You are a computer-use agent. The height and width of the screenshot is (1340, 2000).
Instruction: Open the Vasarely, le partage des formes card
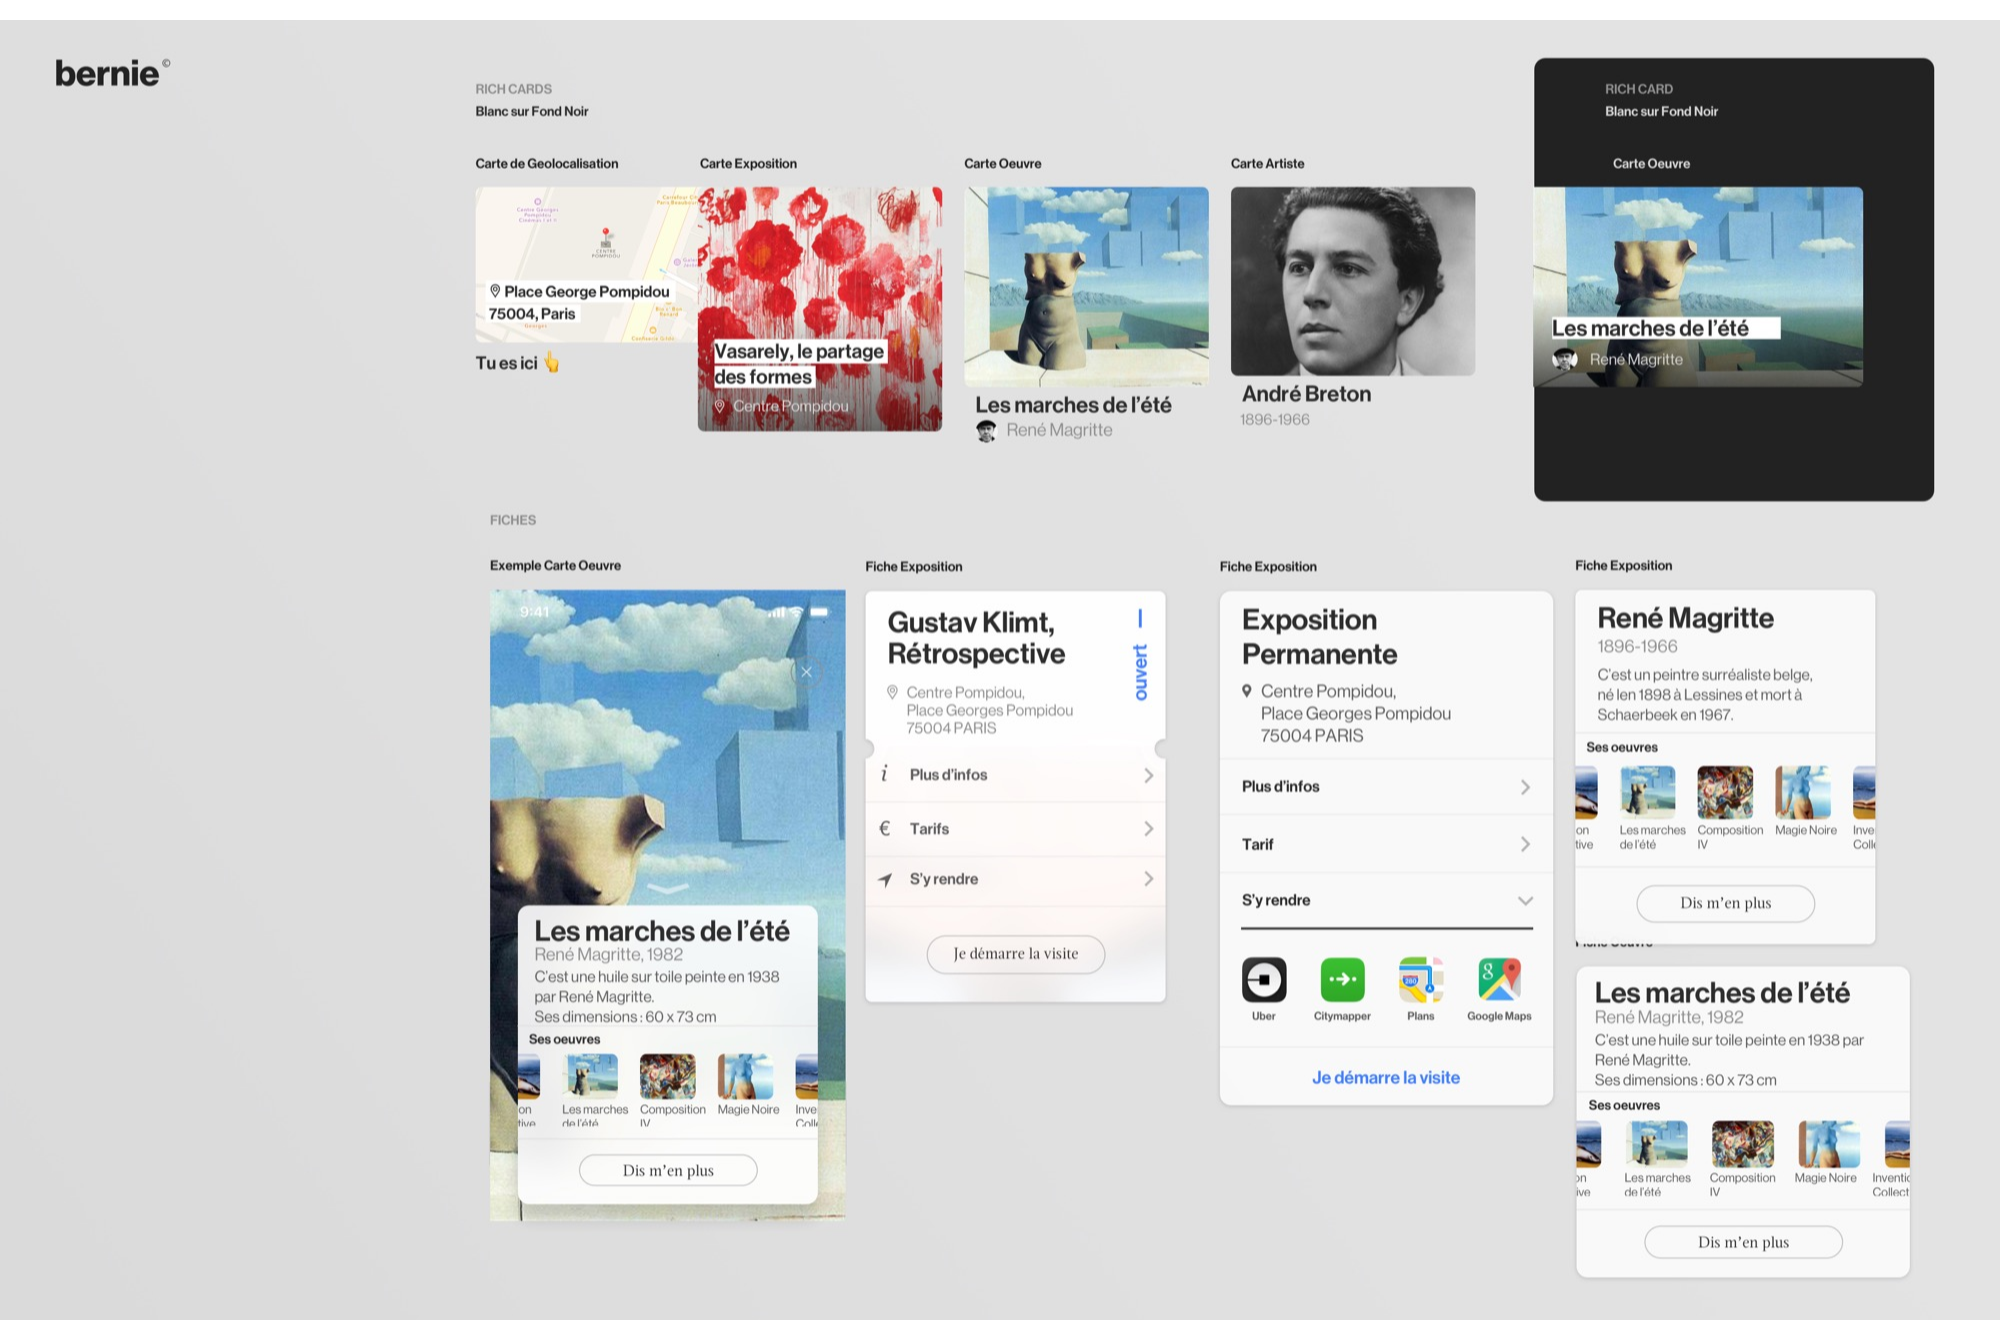[820, 309]
